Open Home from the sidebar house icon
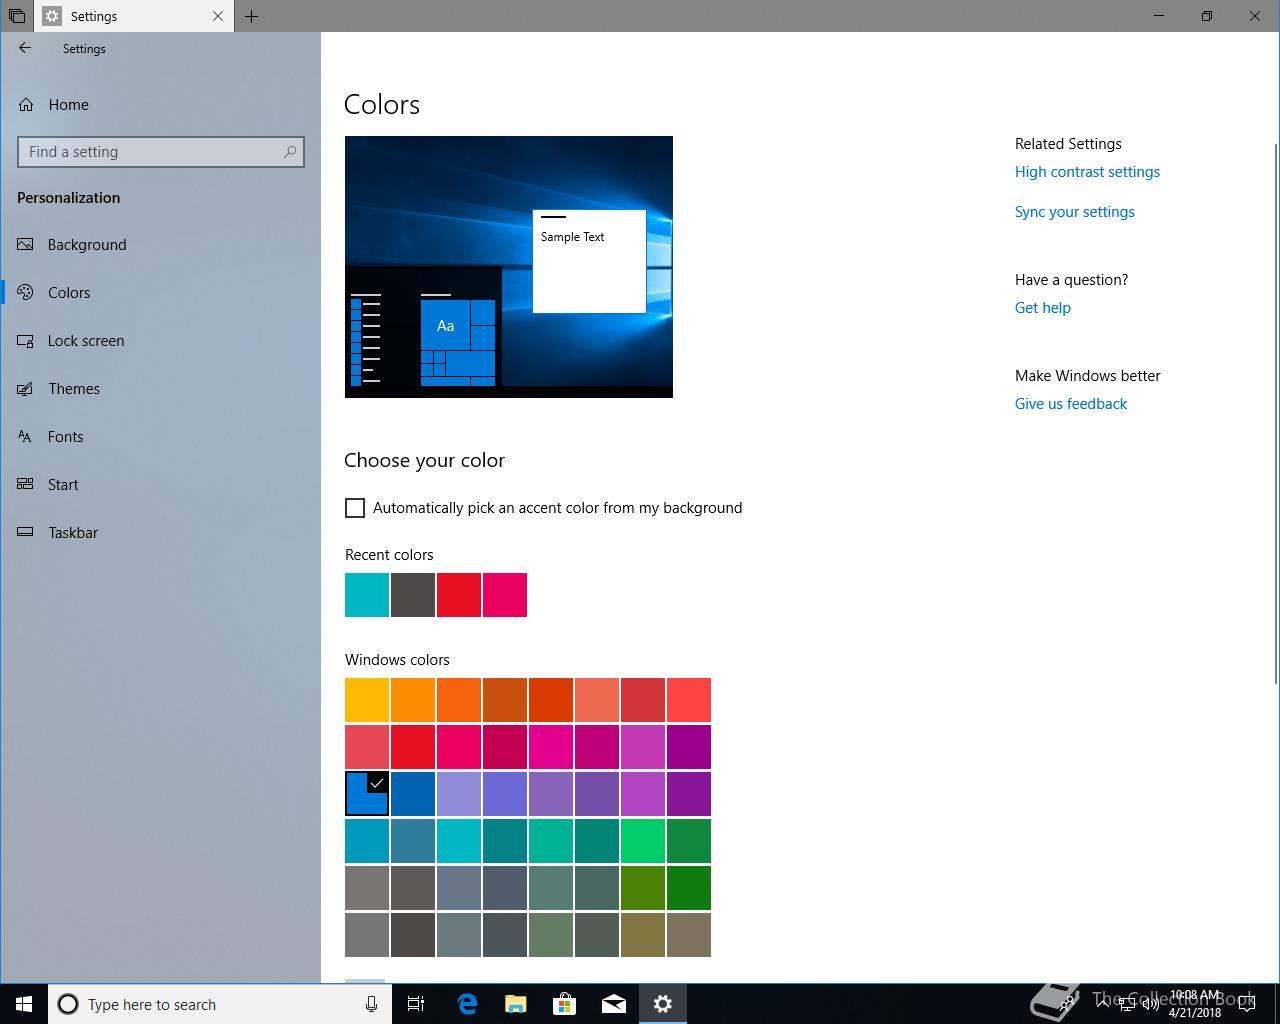 [x=27, y=105]
